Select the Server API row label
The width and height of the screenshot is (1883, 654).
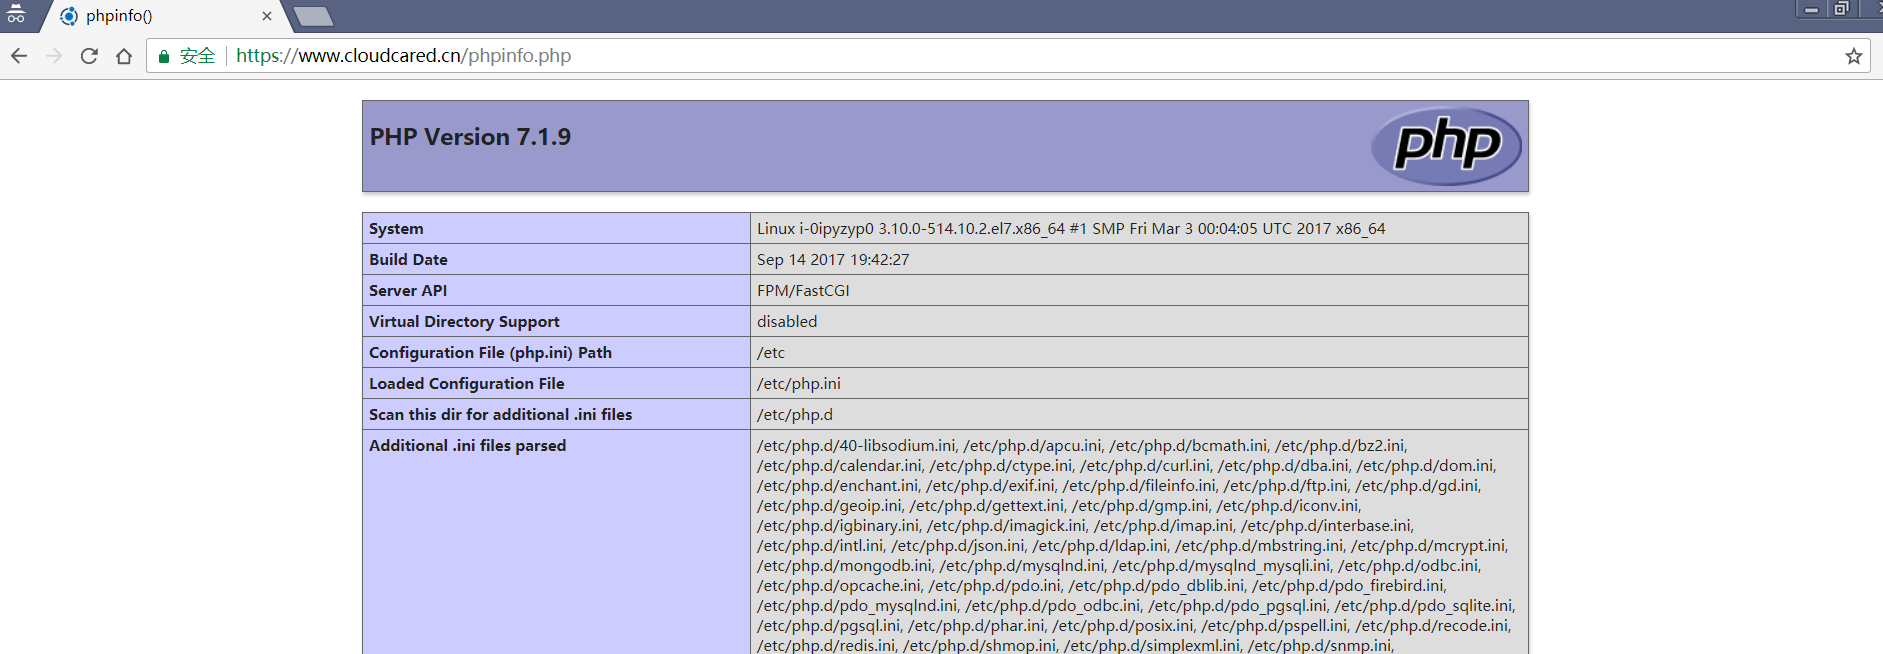(x=408, y=291)
